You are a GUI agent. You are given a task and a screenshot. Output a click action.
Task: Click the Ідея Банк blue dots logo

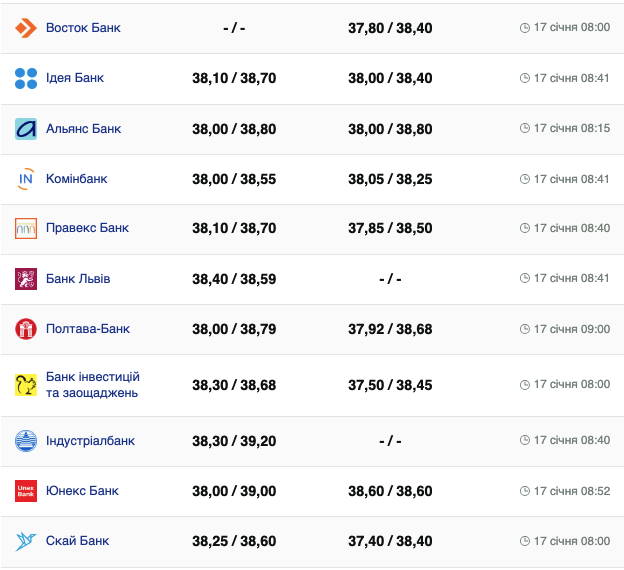coord(26,78)
